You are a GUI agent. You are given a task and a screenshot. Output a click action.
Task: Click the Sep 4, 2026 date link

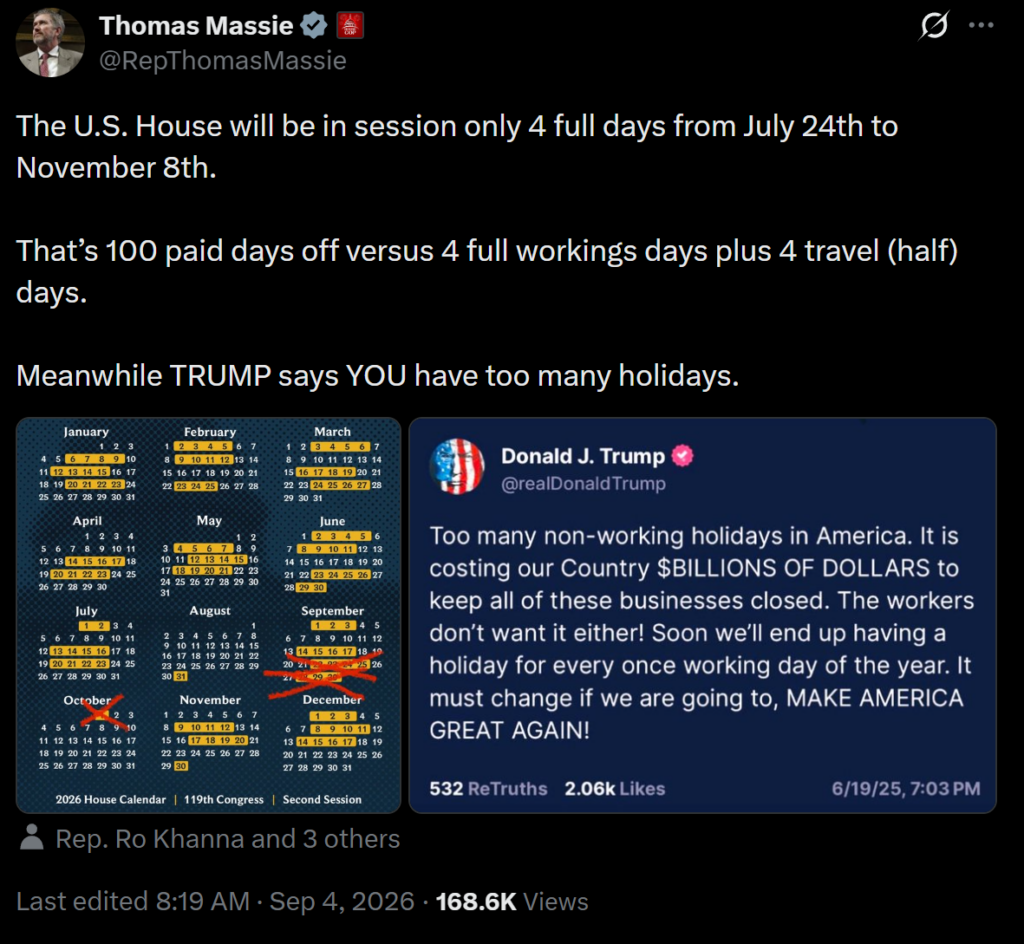click(342, 902)
